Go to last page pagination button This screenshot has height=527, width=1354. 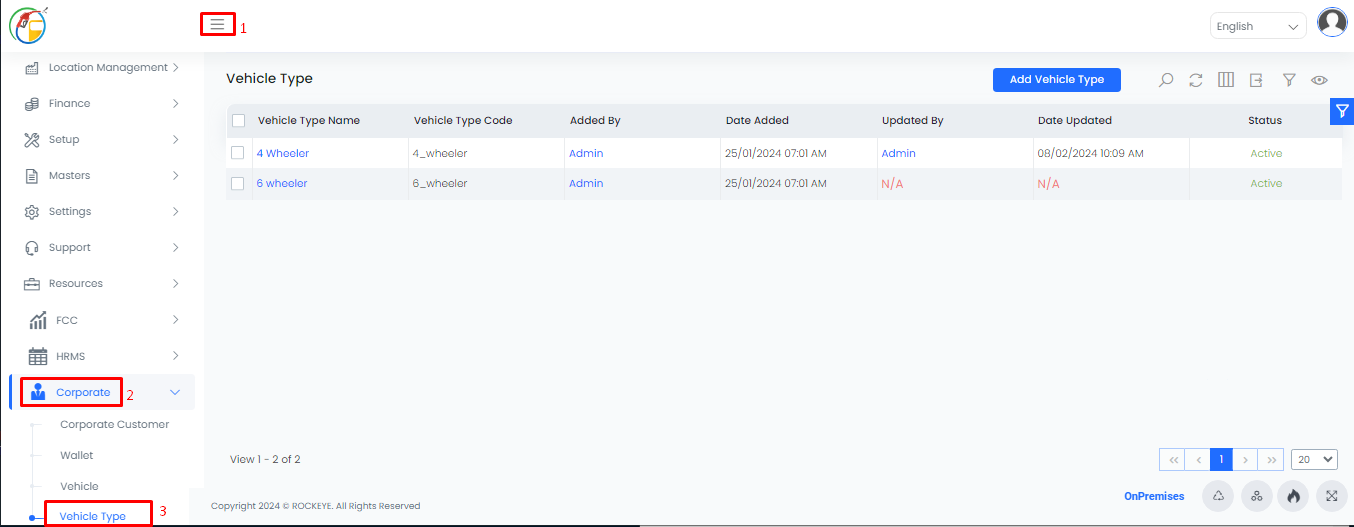click(1271, 459)
